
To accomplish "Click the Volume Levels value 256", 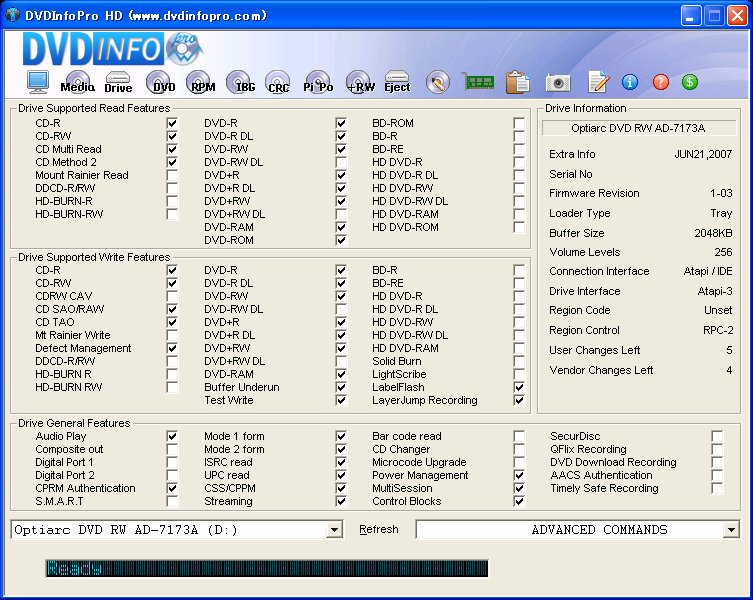I will (x=723, y=252).
